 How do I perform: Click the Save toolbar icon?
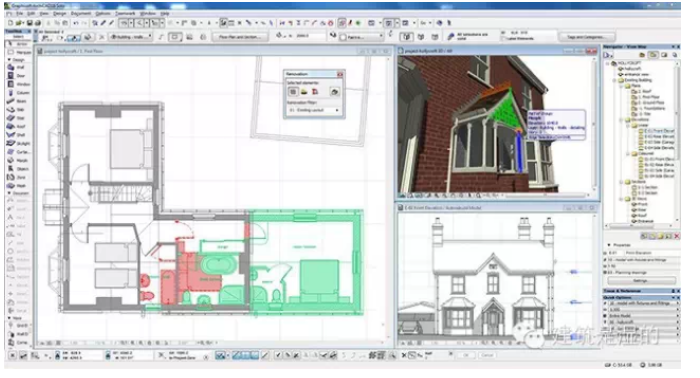coord(30,23)
